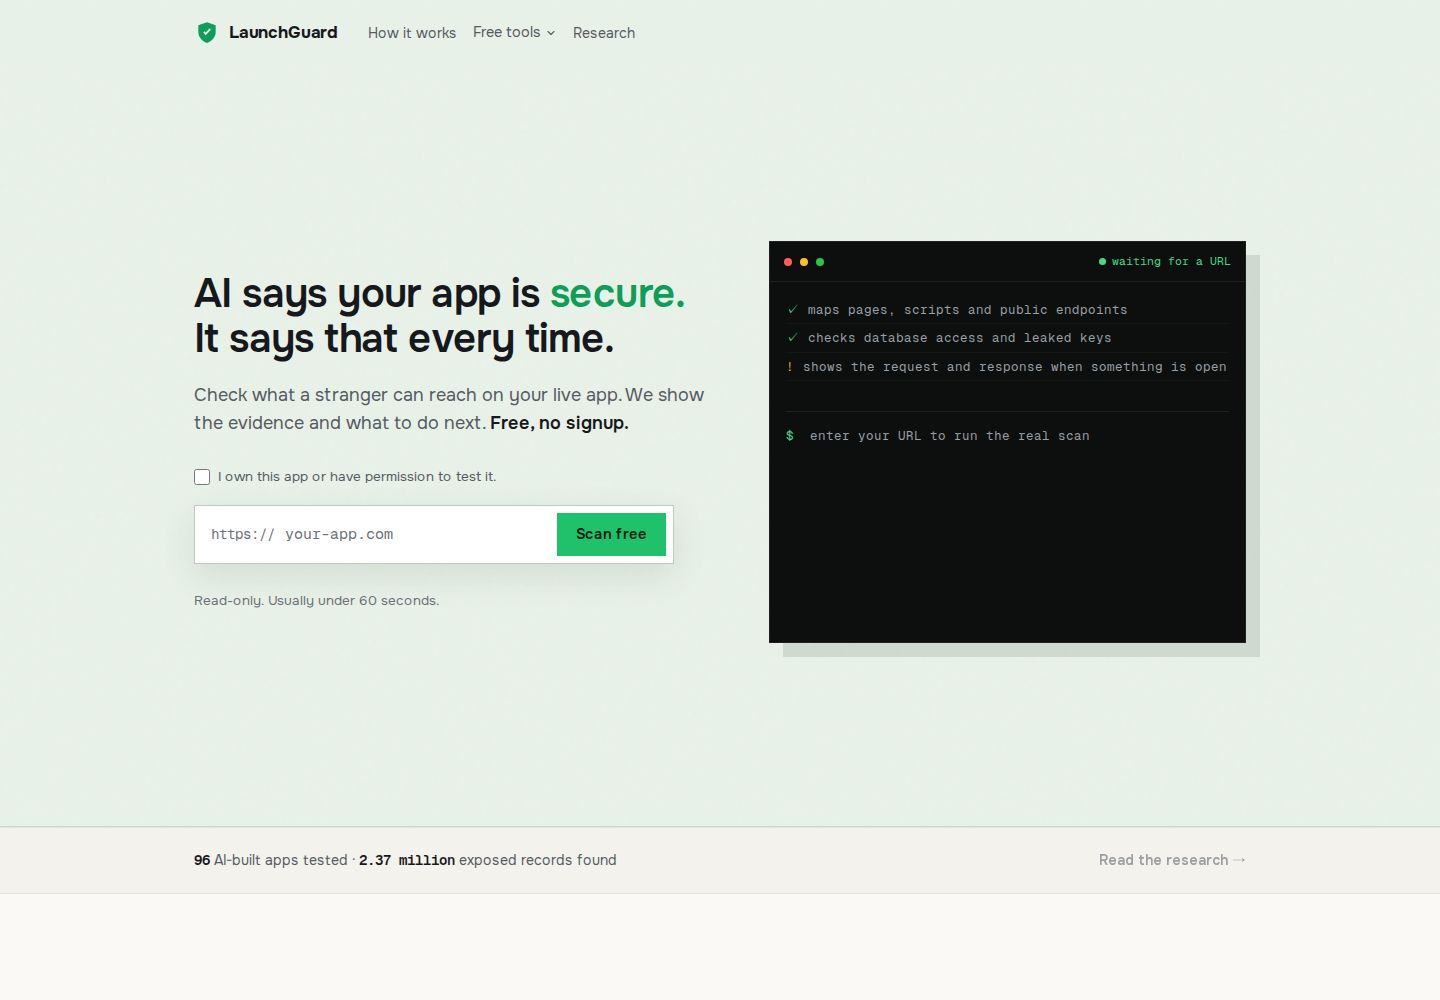
Task: Click the yellow dot in terminal window
Action: click(804, 262)
